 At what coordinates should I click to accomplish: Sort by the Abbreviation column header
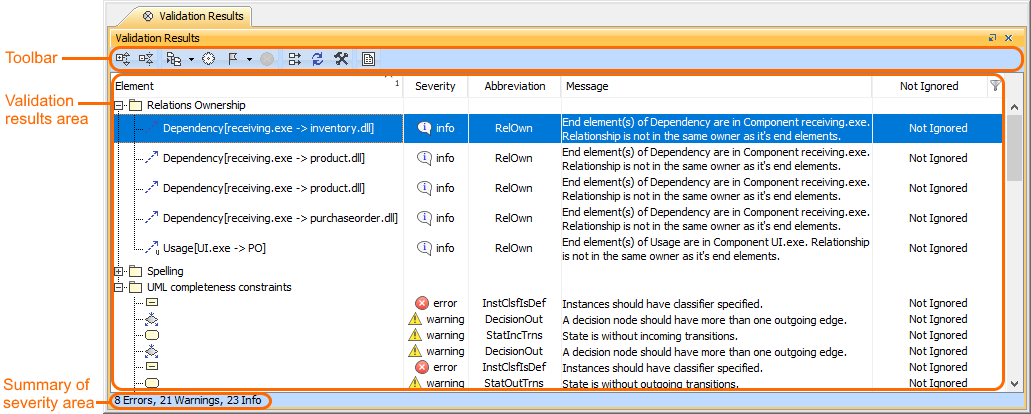[x=515, y=86]
